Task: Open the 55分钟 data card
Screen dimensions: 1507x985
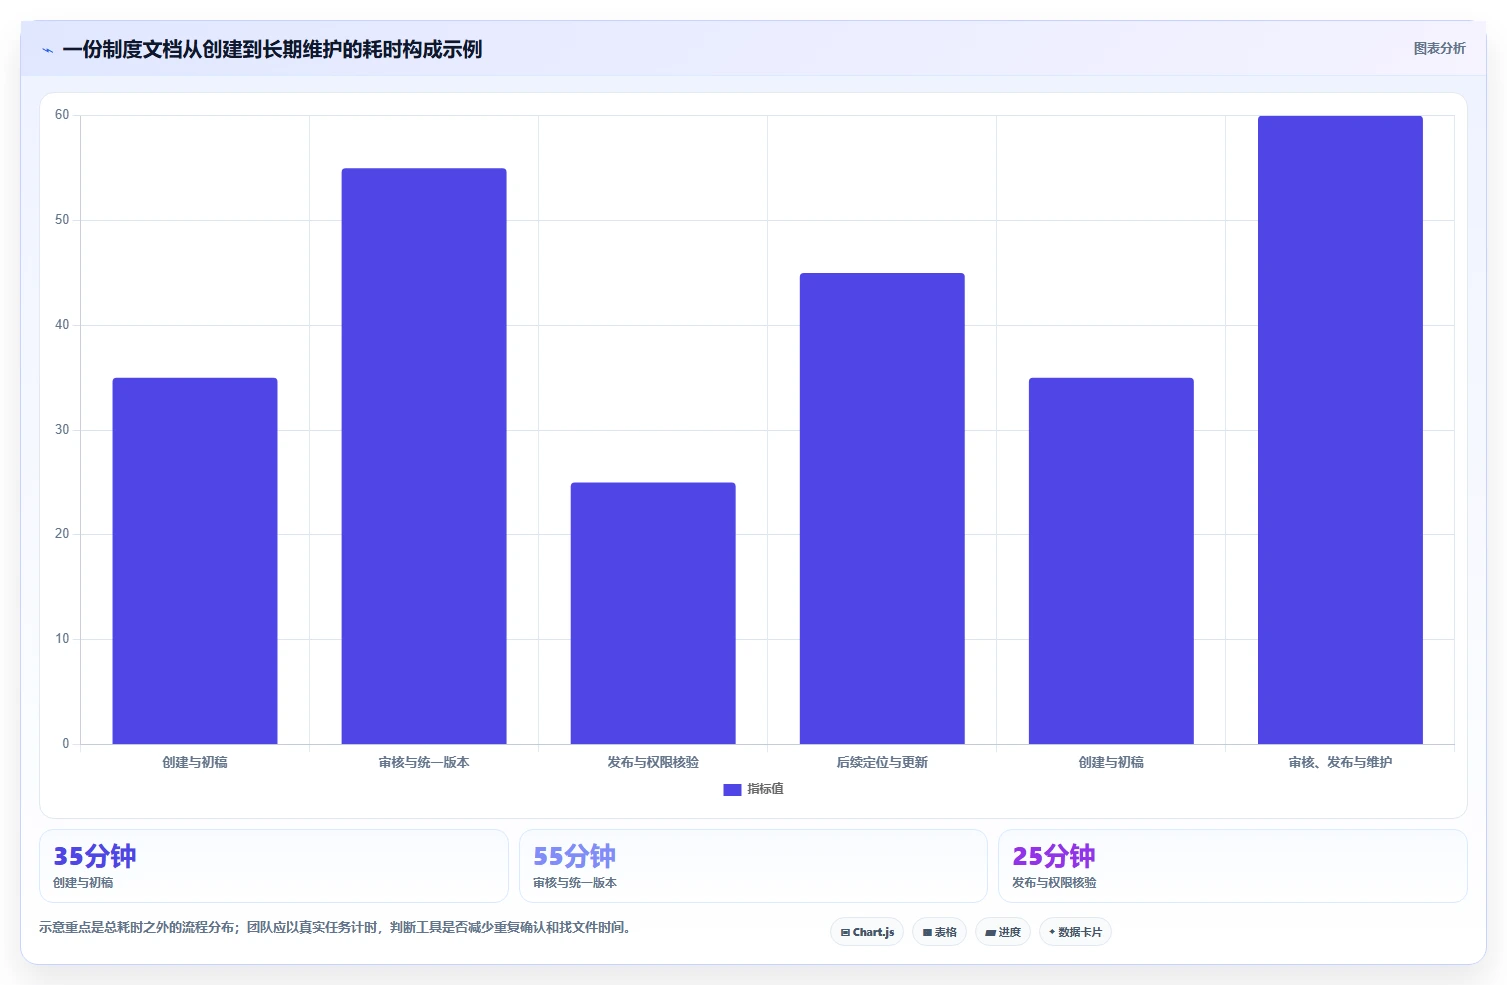Action: click(753, 866)
